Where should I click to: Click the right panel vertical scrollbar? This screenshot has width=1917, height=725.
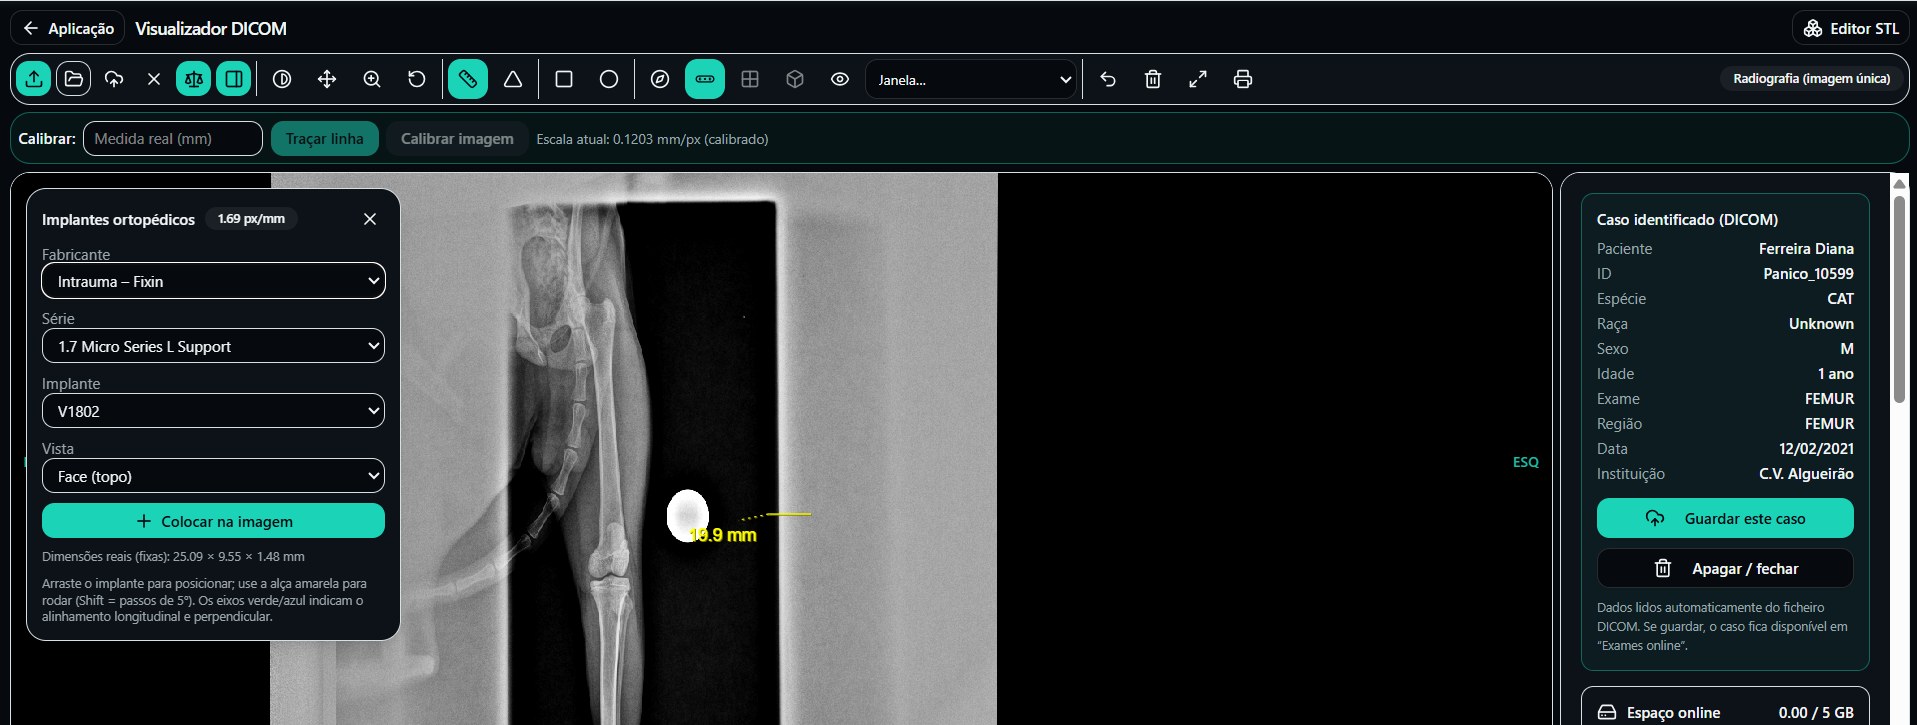(1899, 300)
